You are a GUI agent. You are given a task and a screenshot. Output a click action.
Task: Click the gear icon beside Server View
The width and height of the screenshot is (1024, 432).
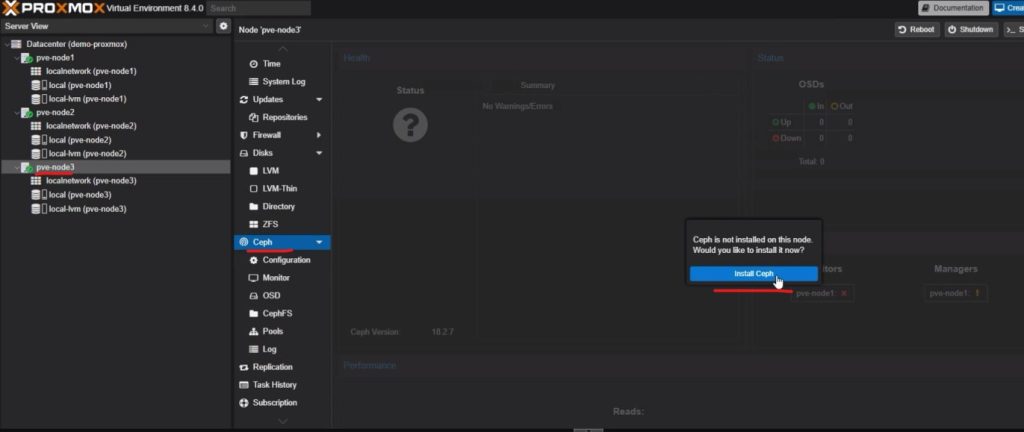[x=223, y=26]
